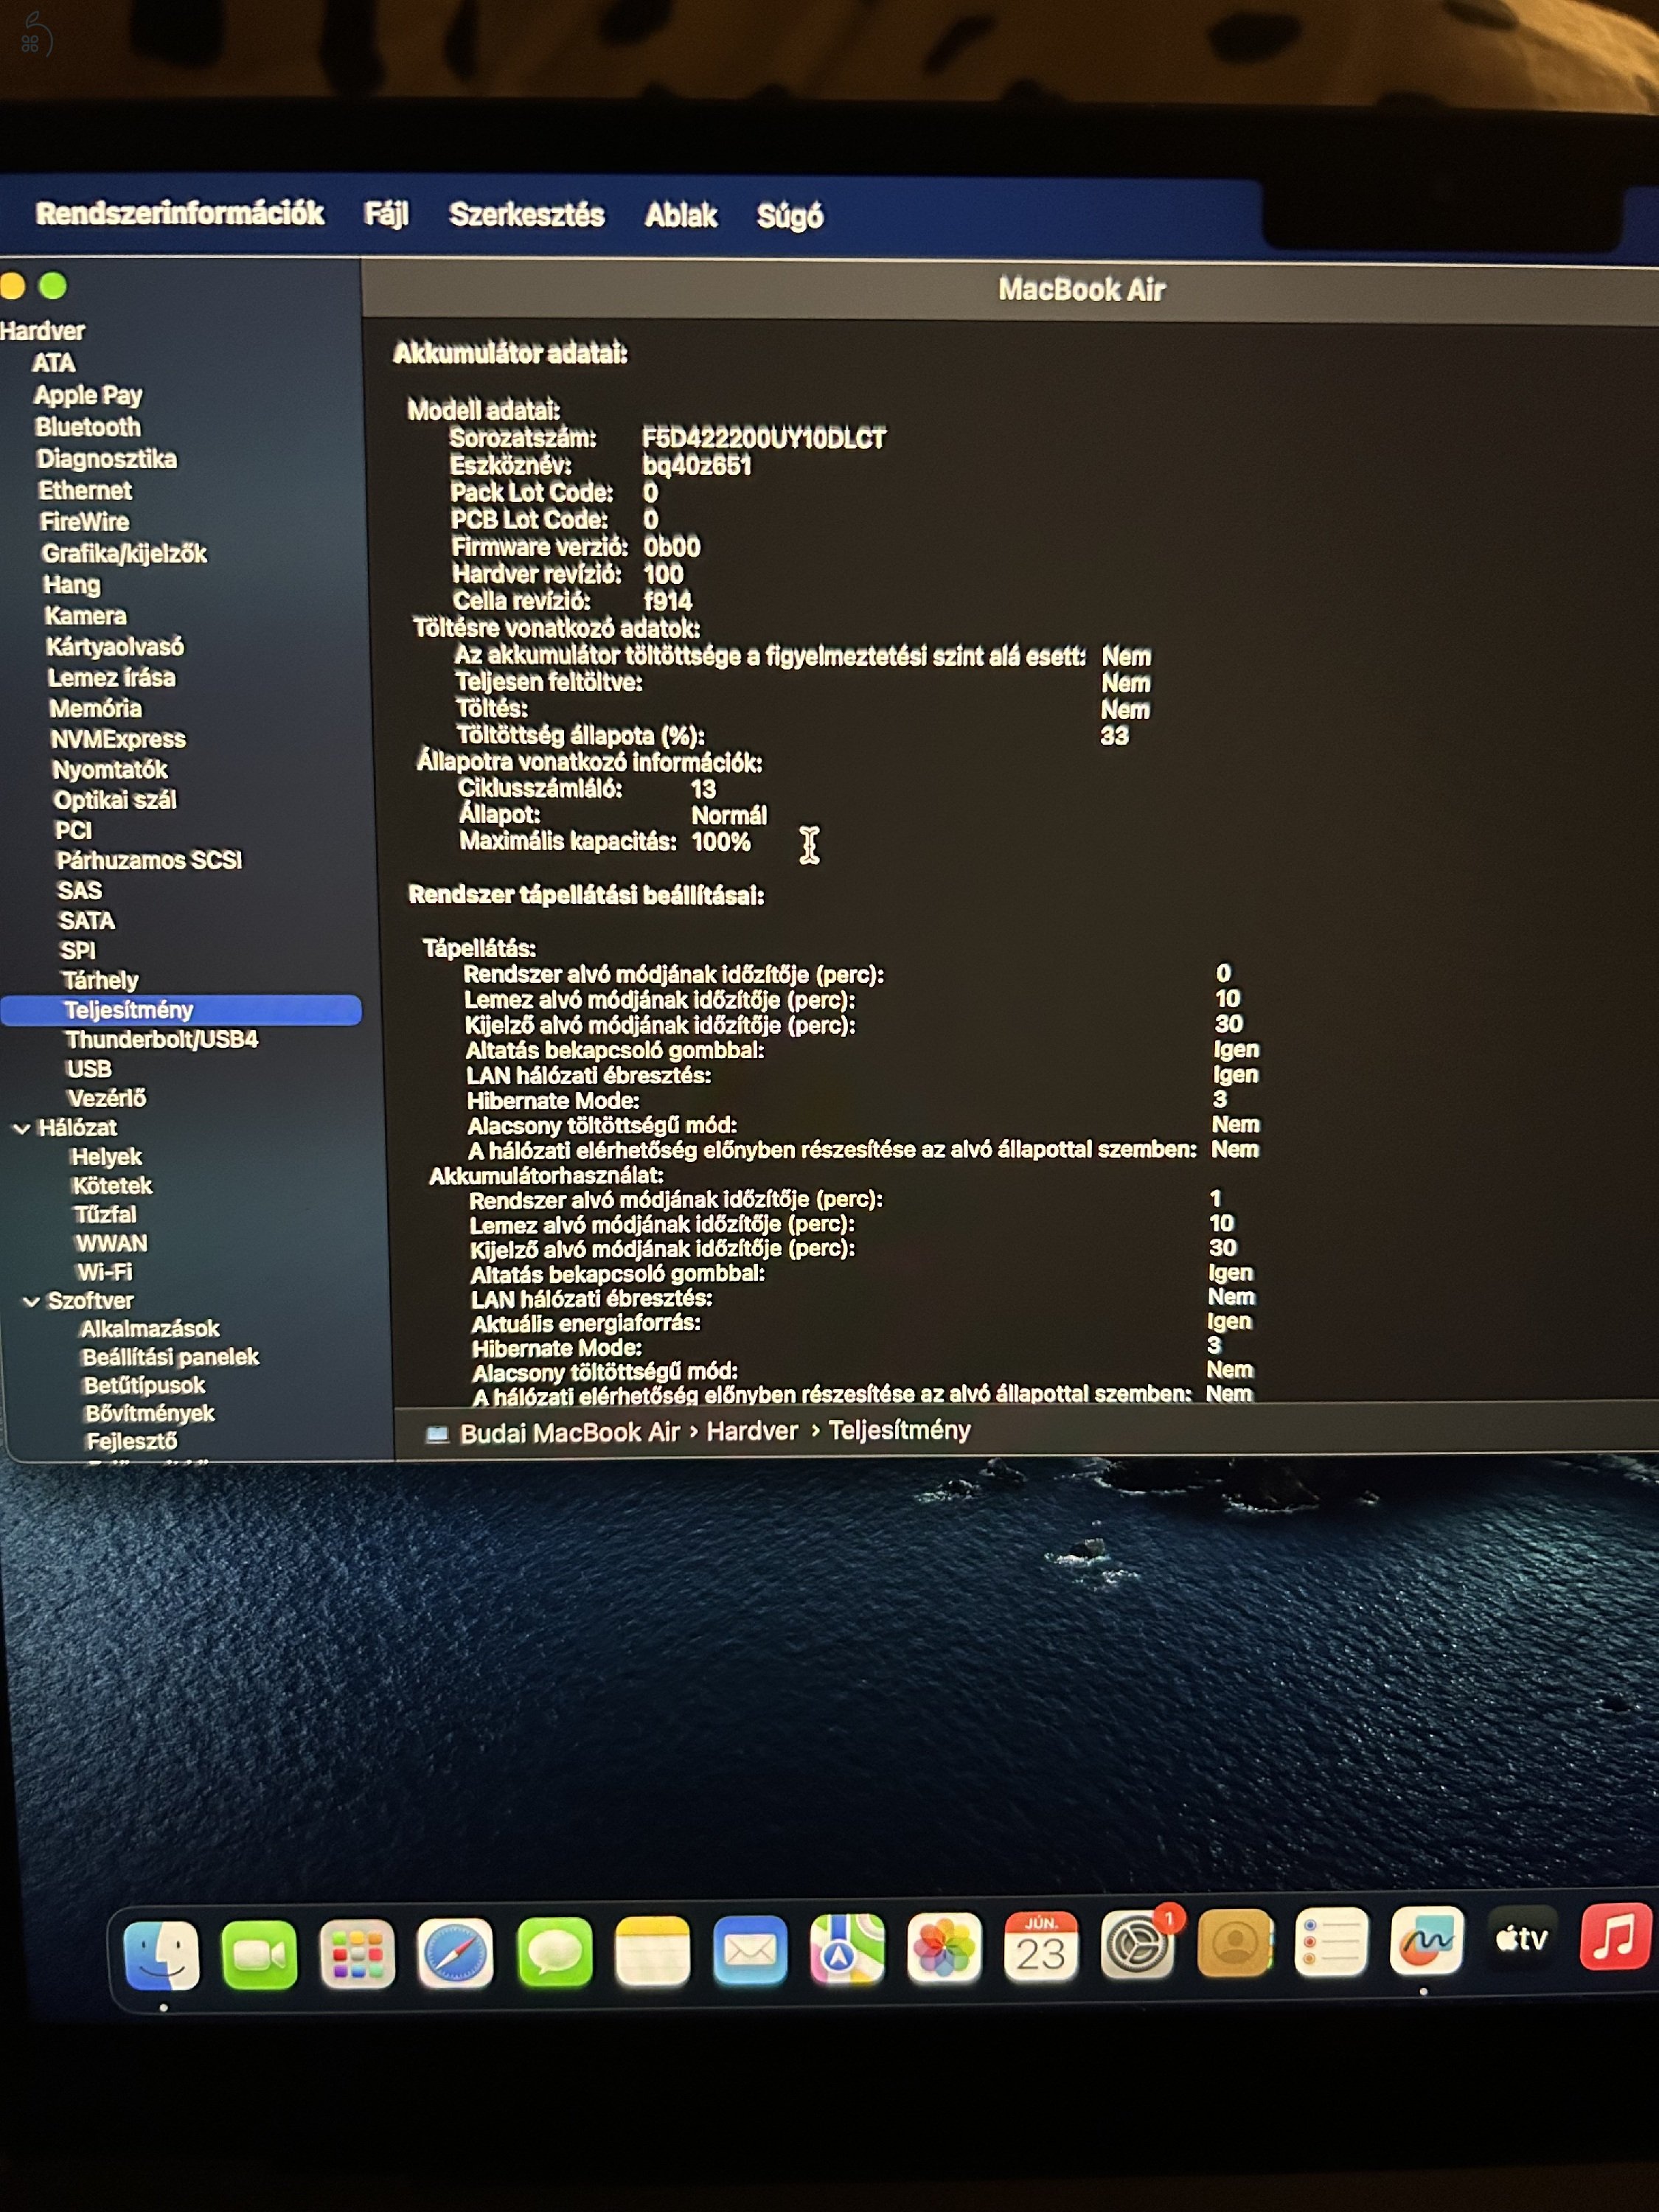Image resolution: width=1659 pixels, height=2212 pixels.
Task: Collapse the Hálózat section
Action: pyautogui.click(x=21, y=1129)
